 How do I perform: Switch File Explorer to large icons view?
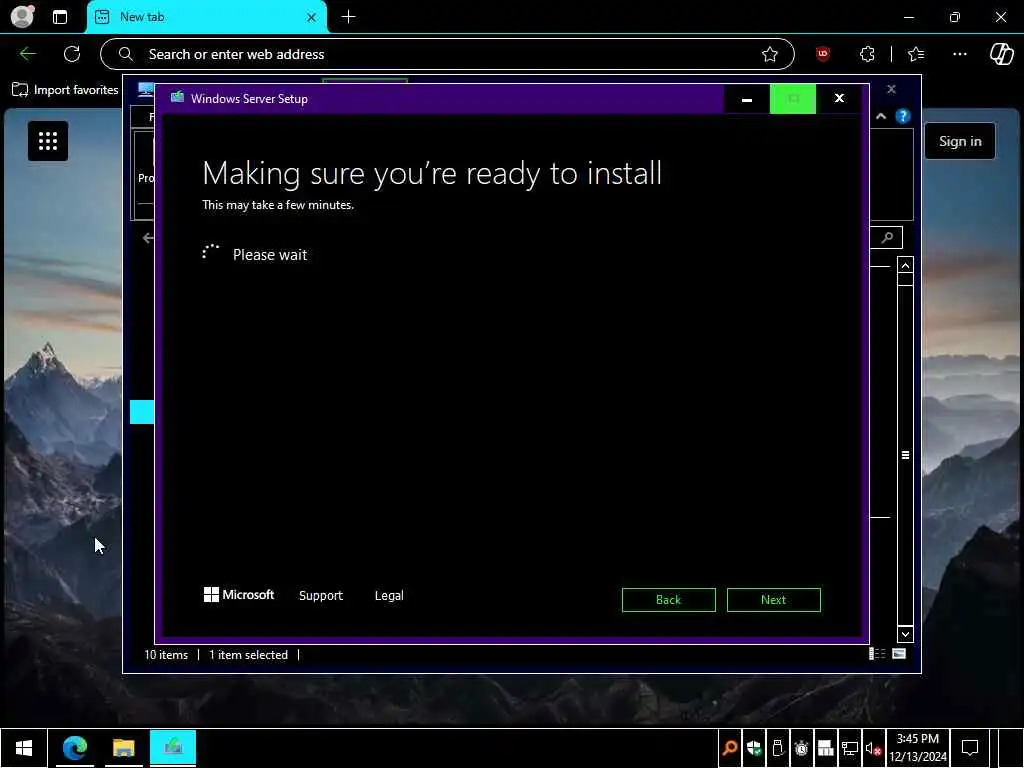899,654
